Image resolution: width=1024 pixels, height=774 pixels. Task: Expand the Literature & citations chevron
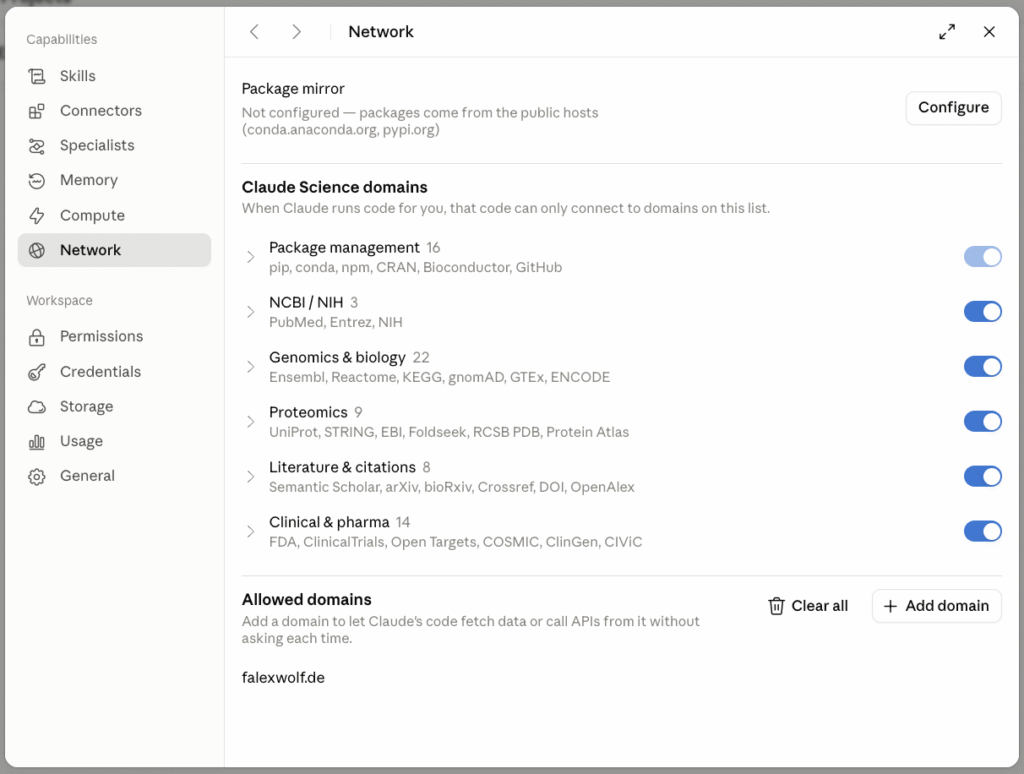(250, 477)
